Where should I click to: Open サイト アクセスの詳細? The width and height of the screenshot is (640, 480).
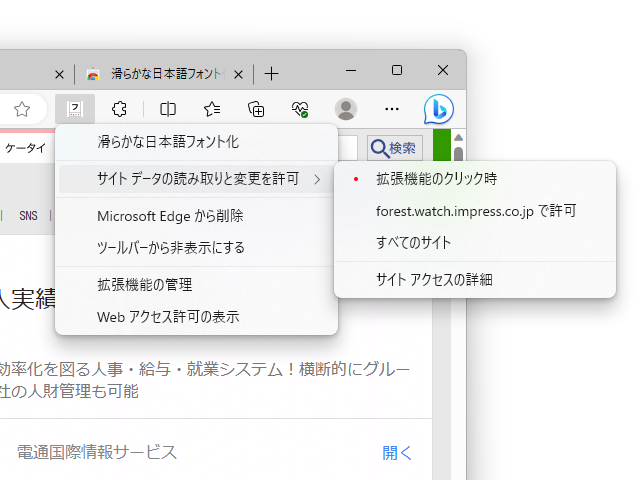click(x=475, y=280)
